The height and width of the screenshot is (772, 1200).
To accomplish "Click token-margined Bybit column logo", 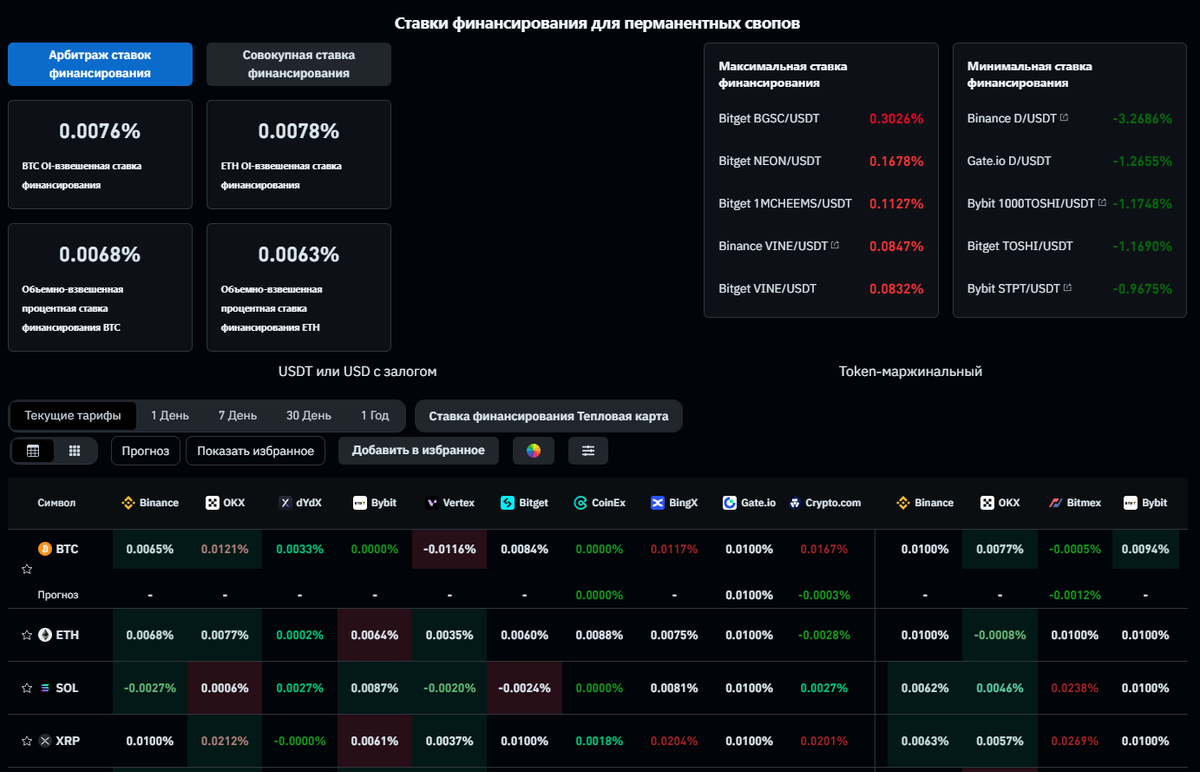I will (x=1130, y=503).
